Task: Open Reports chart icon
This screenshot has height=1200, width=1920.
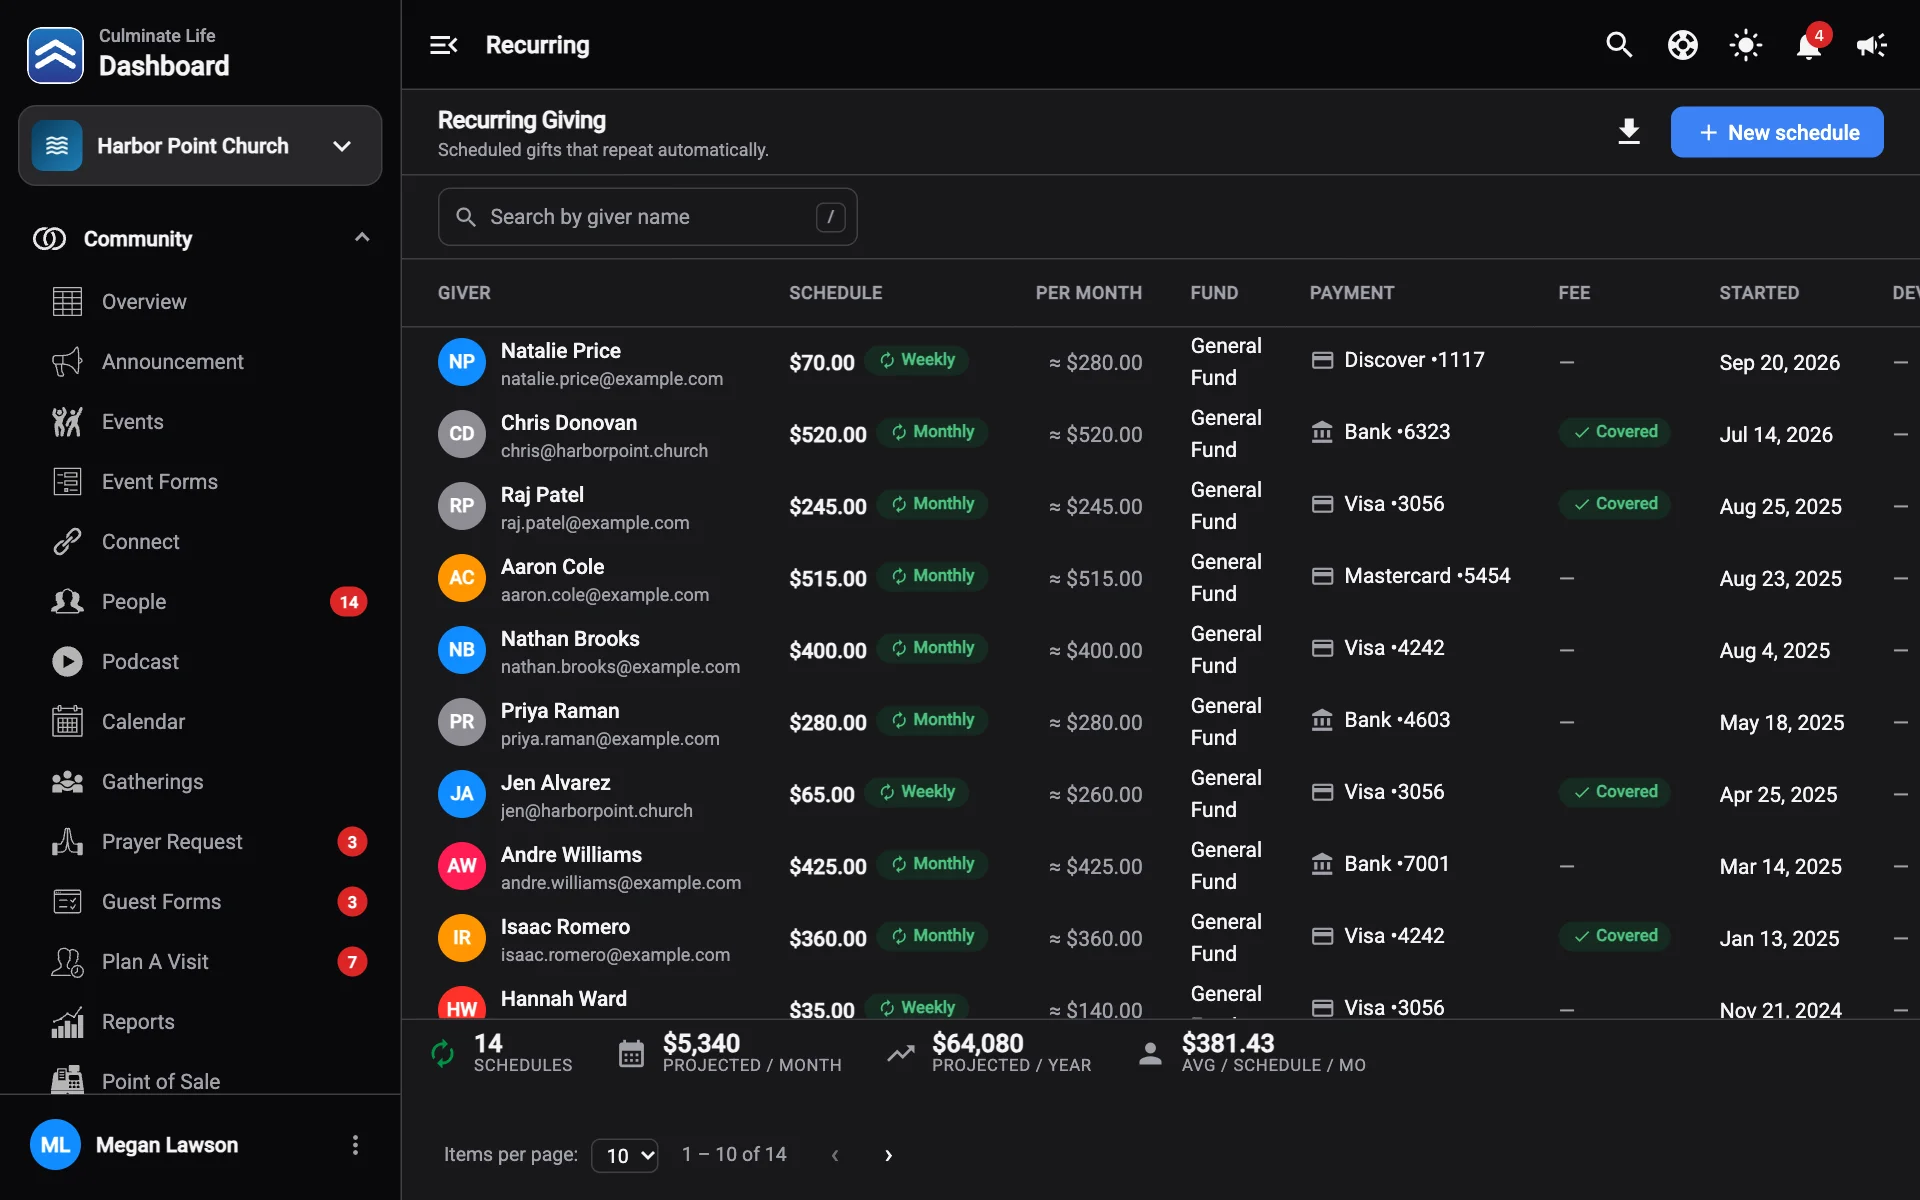Action: click(x=67, y=1022)
